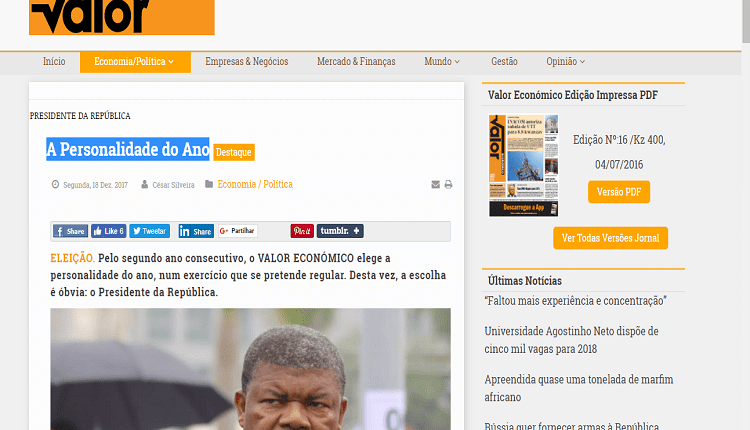Go to Empresas & Negócios section
This screenshot has height=430, width=750.
click(x=246, y=62)
